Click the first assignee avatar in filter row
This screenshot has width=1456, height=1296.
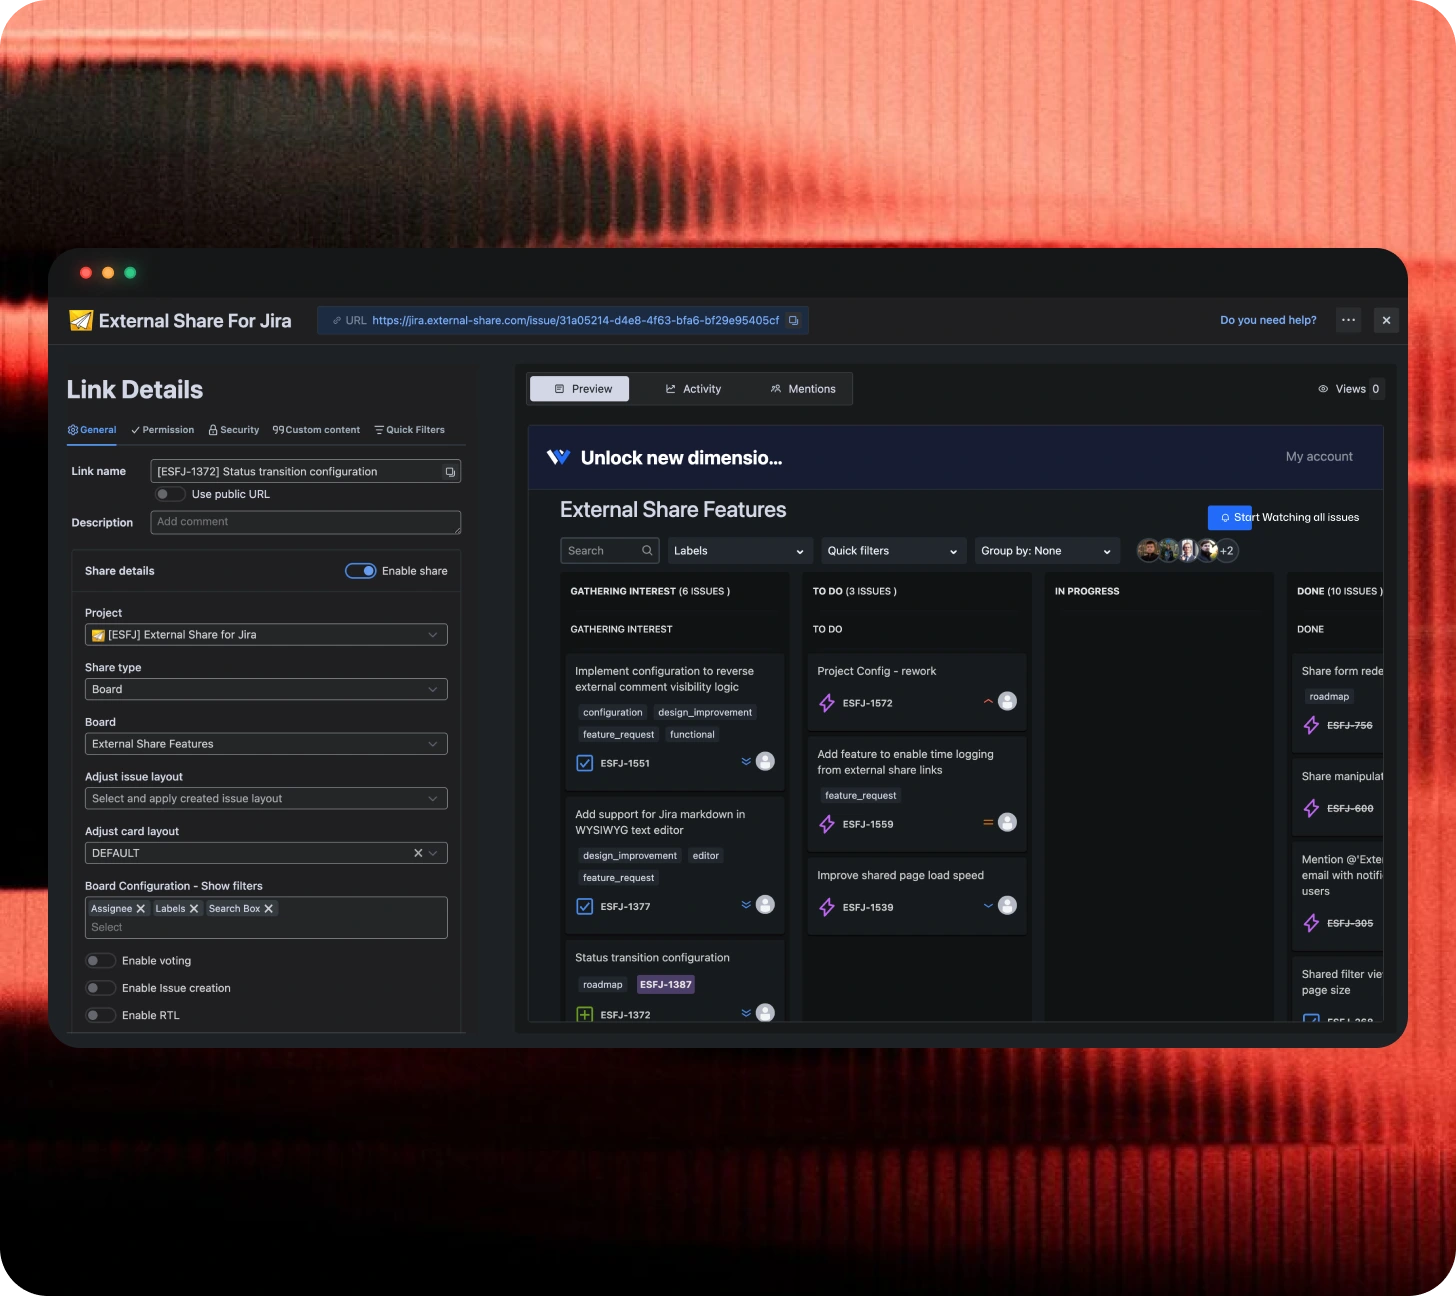pos(1148,551)
